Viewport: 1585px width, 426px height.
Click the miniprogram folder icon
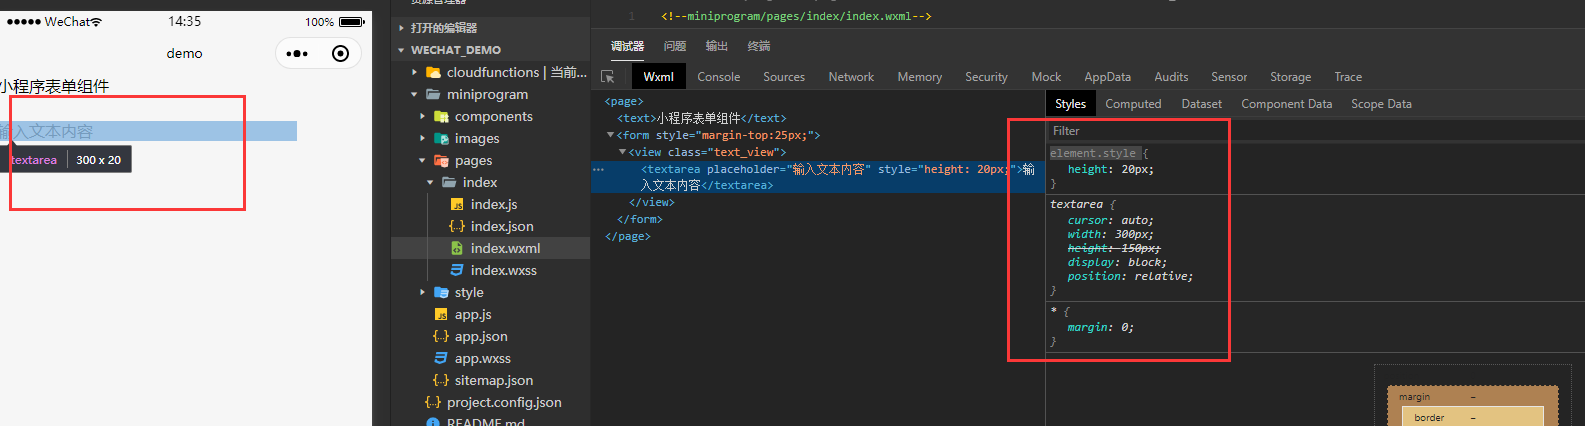(x=434, y=94)
